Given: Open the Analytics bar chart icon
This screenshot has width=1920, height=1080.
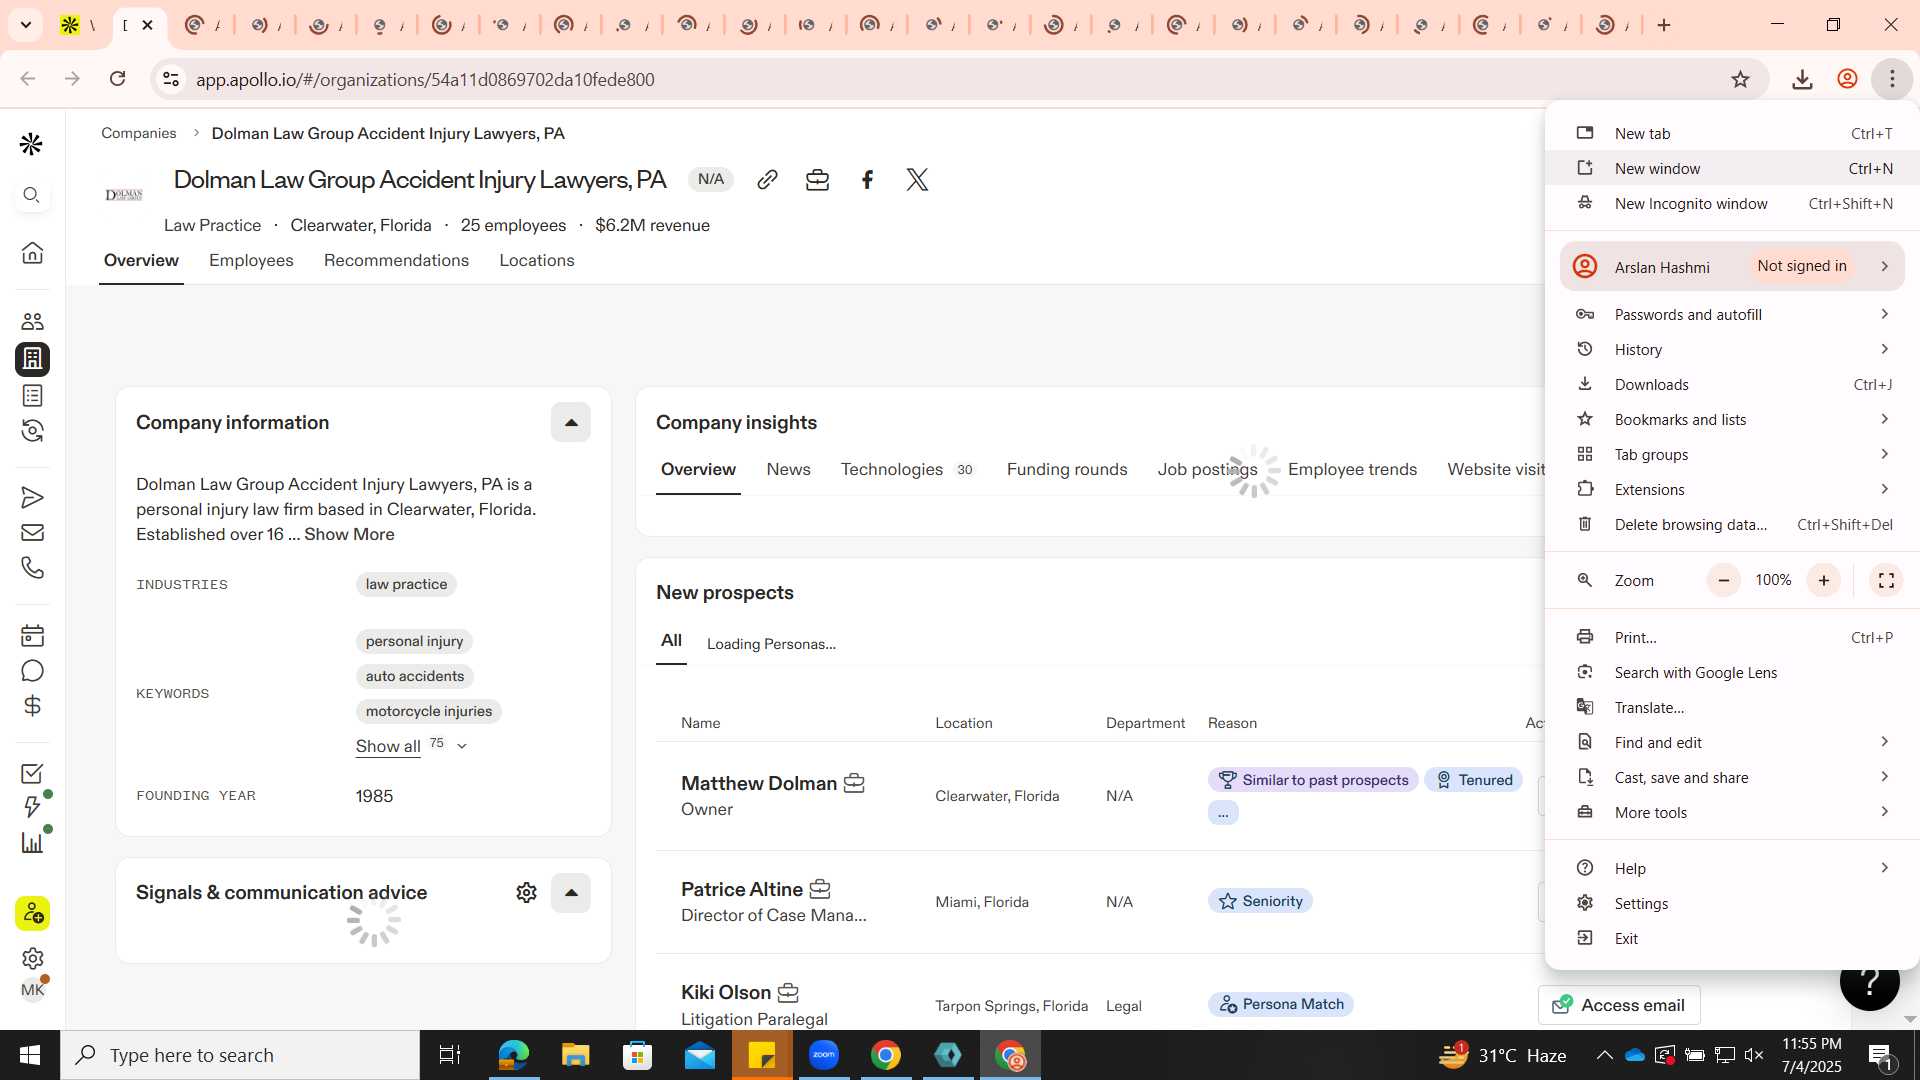Looking at the screenshot, I should point(32,843).
